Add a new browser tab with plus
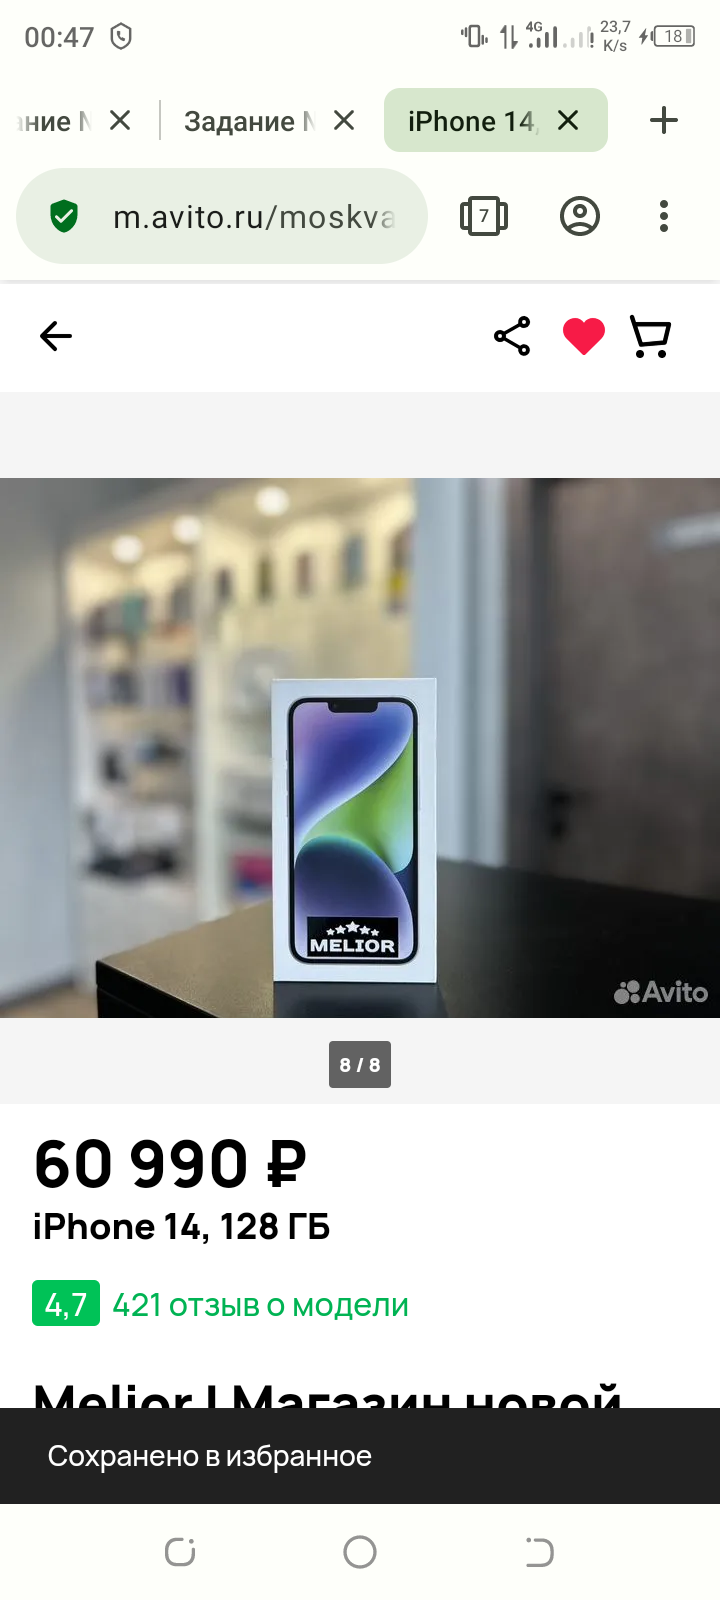 pyautogui.click(x=664, y=121)
